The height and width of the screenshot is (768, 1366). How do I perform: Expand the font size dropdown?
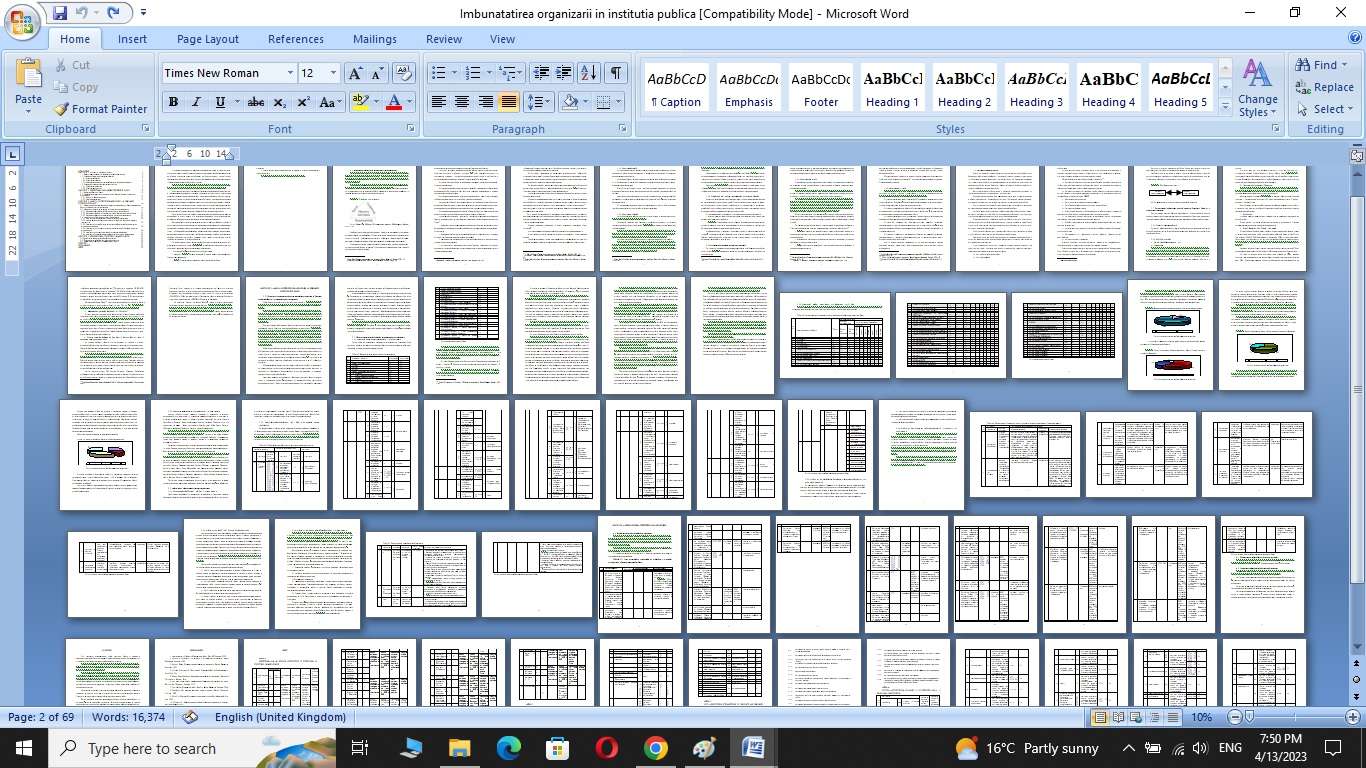pos(333,73)
